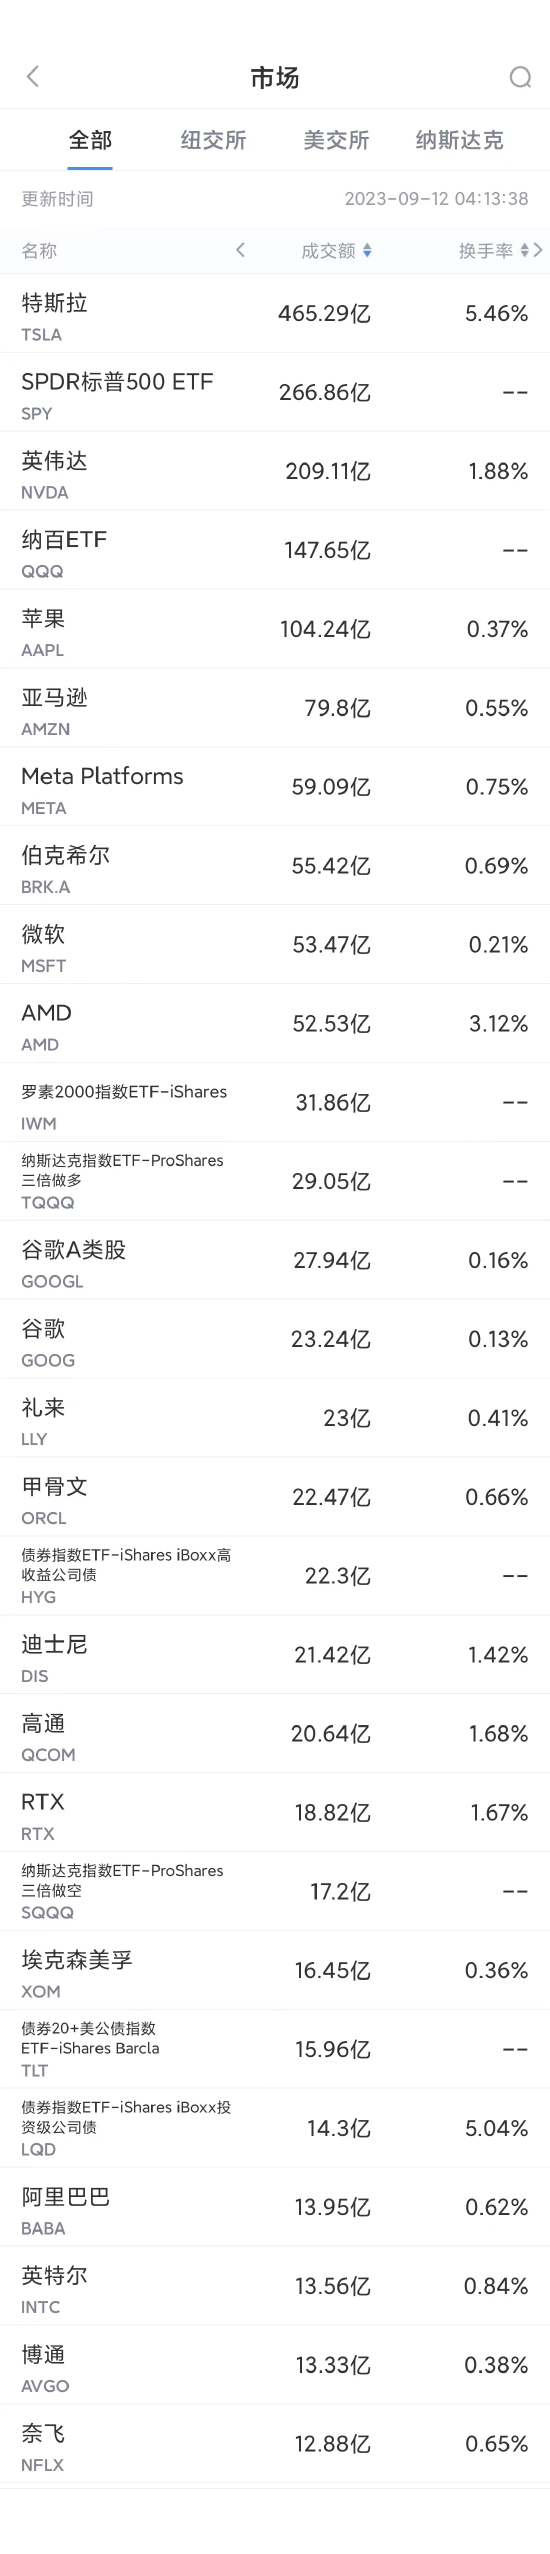Sort by 换手率 column arrows
550x2554 pixels.
pos(524,251)
